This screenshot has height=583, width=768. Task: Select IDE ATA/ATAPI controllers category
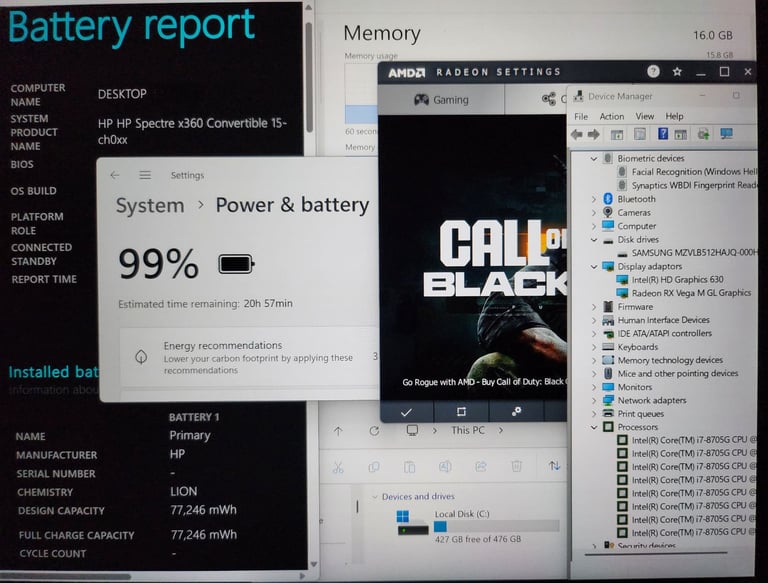(x=664, y=334)
